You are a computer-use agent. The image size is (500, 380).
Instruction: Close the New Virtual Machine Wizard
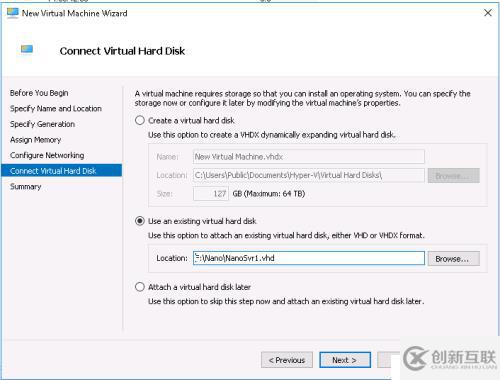[488, 13]
